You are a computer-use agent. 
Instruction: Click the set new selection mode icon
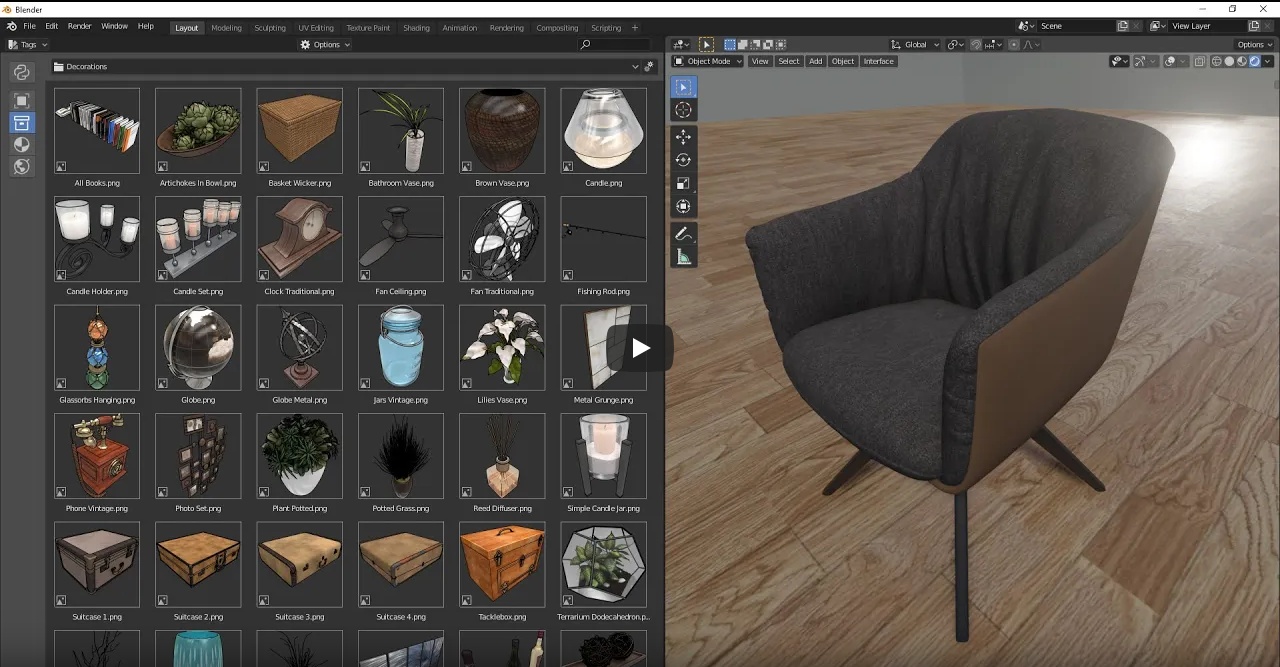click(x=730, y=44)
